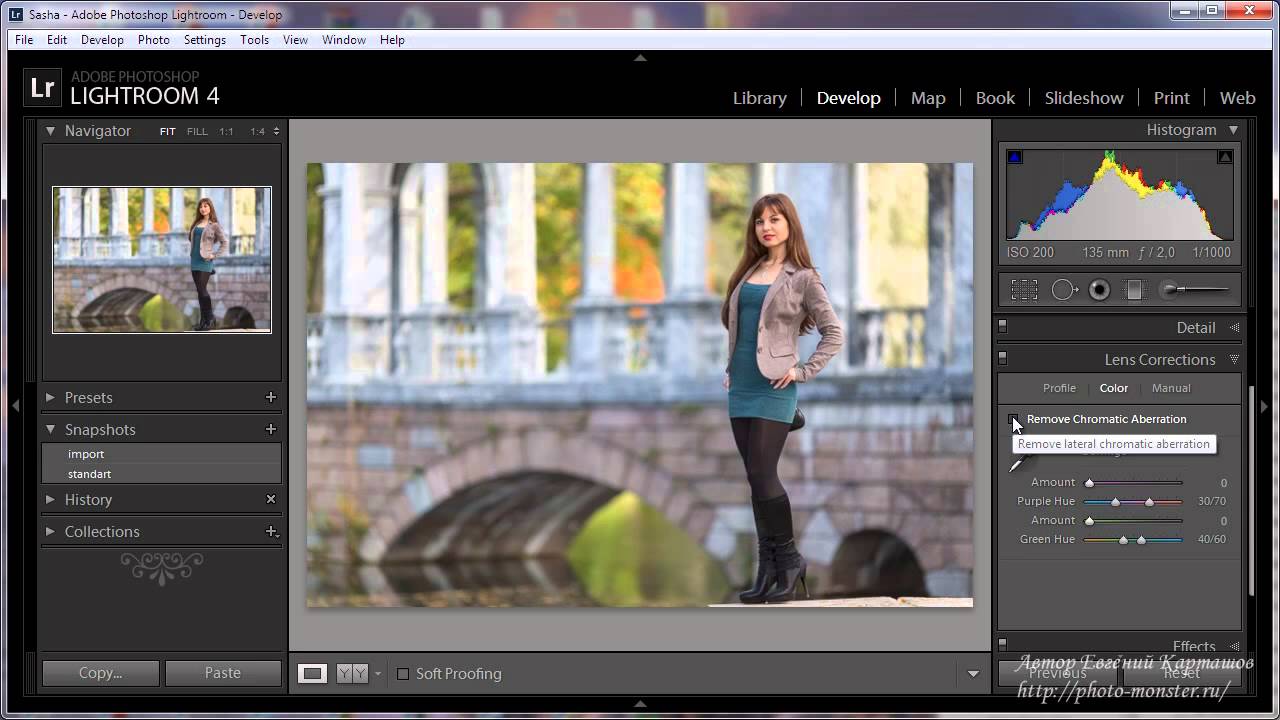The image size is (1280, 720).
Task: Expand the Detail panel
Action: (1234, 327)
